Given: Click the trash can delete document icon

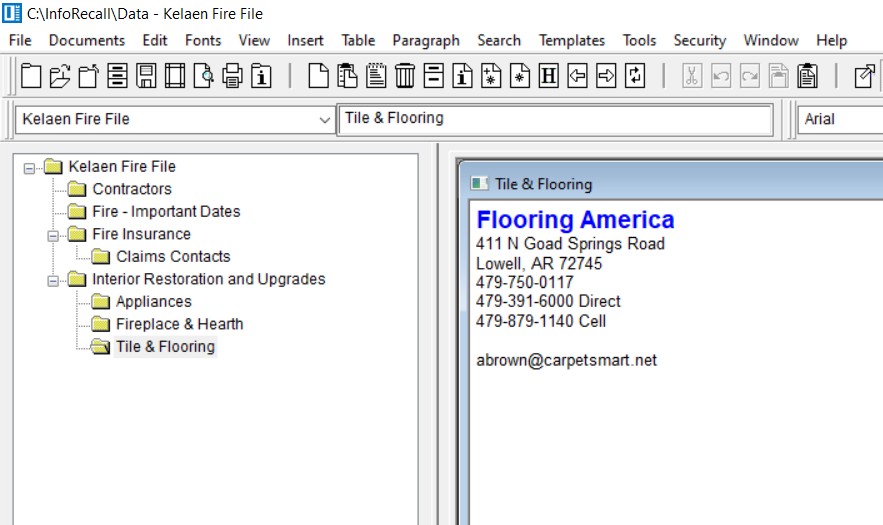Looking at the screenshot, I should 404,75.
